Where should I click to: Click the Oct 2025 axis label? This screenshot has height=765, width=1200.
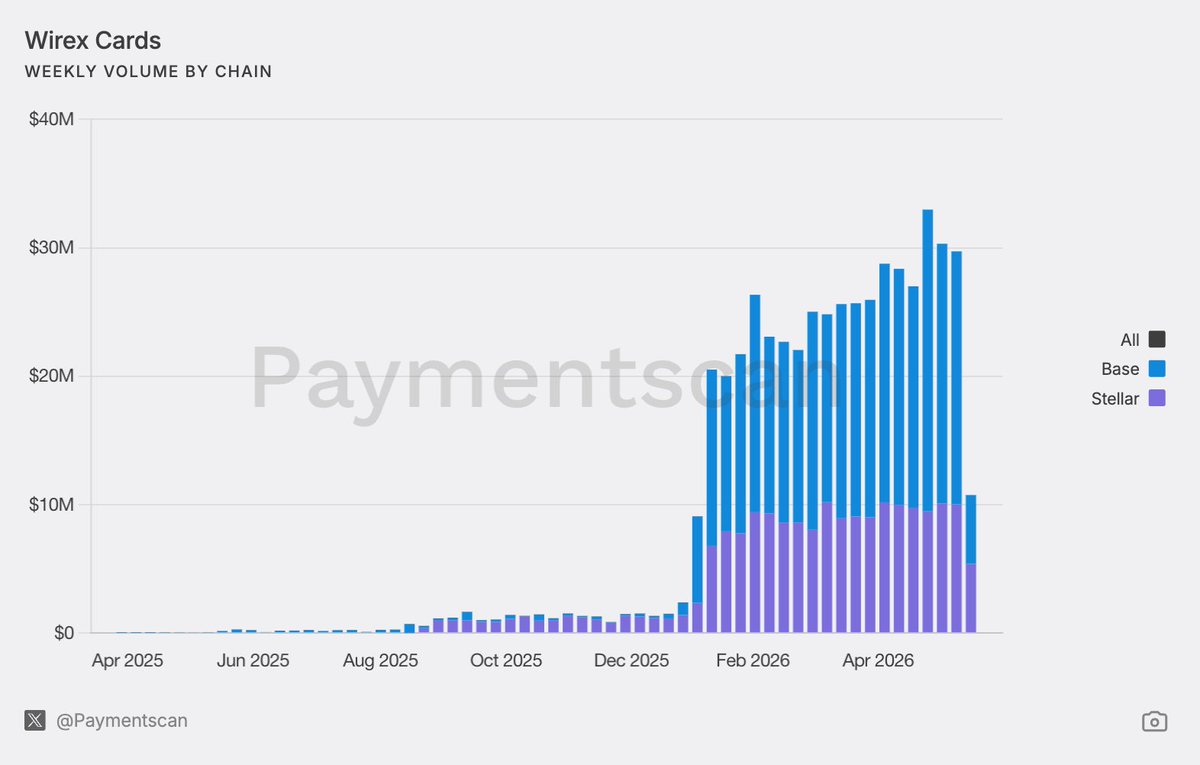(506, 660)
